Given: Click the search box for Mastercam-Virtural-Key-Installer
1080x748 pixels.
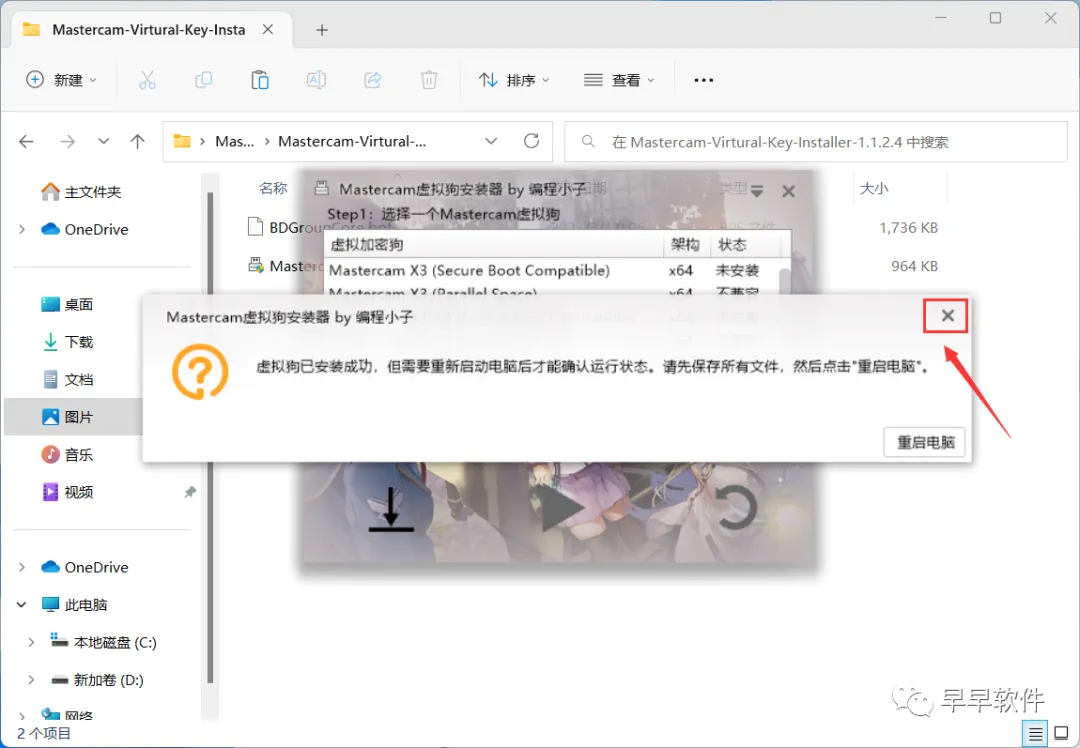Looking at the screenshot, I should pyautogui.click(x=816, y=142).
